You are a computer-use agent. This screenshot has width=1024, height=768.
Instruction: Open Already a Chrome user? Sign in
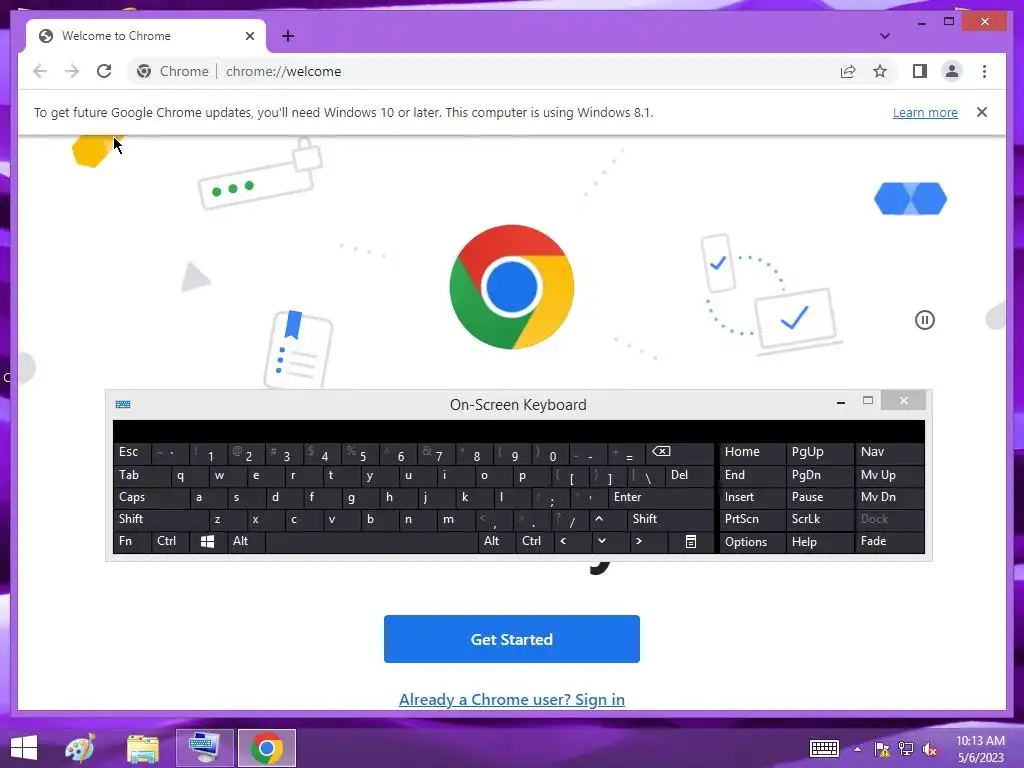click(511, 699)
